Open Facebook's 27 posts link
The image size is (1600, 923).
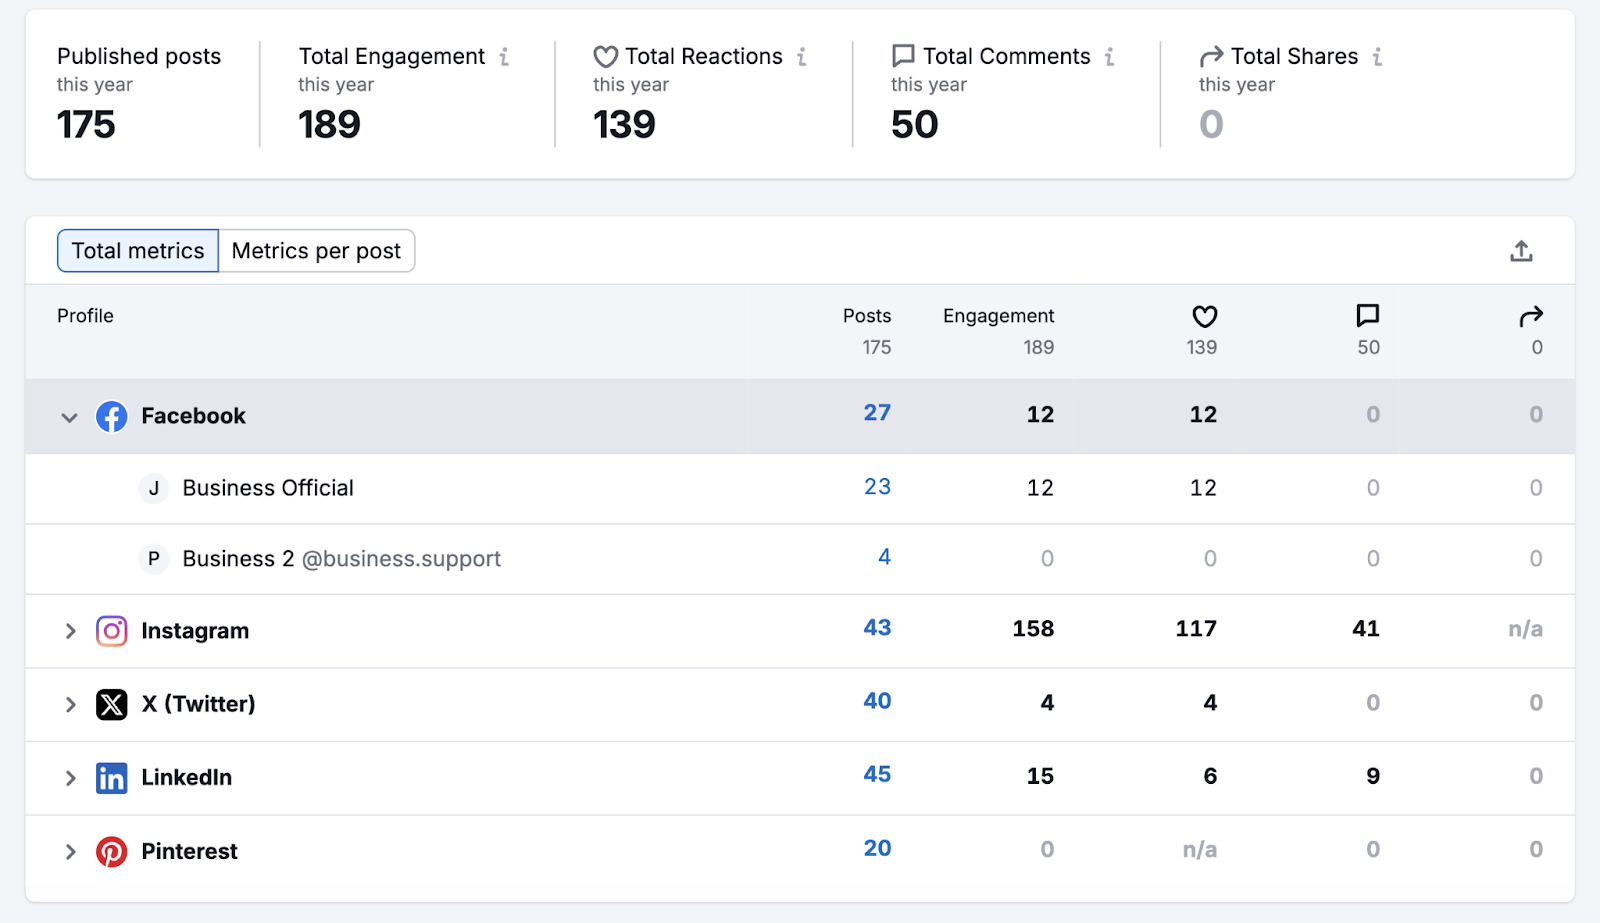click(877, 413)
